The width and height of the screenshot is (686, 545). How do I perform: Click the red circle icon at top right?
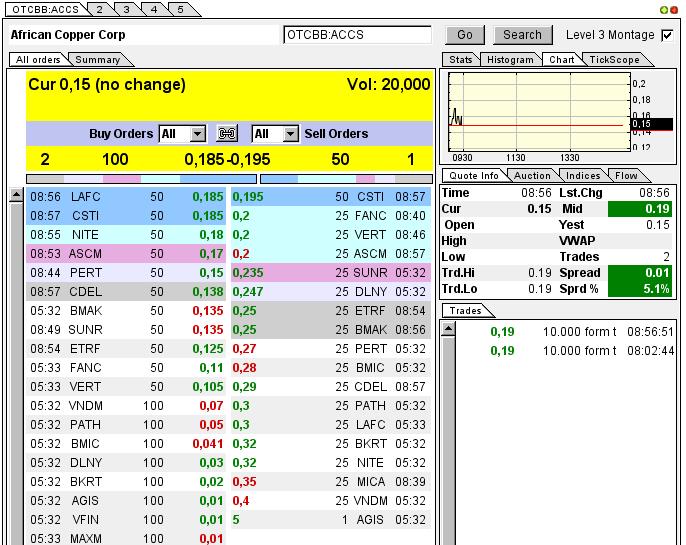coord(675,9)
